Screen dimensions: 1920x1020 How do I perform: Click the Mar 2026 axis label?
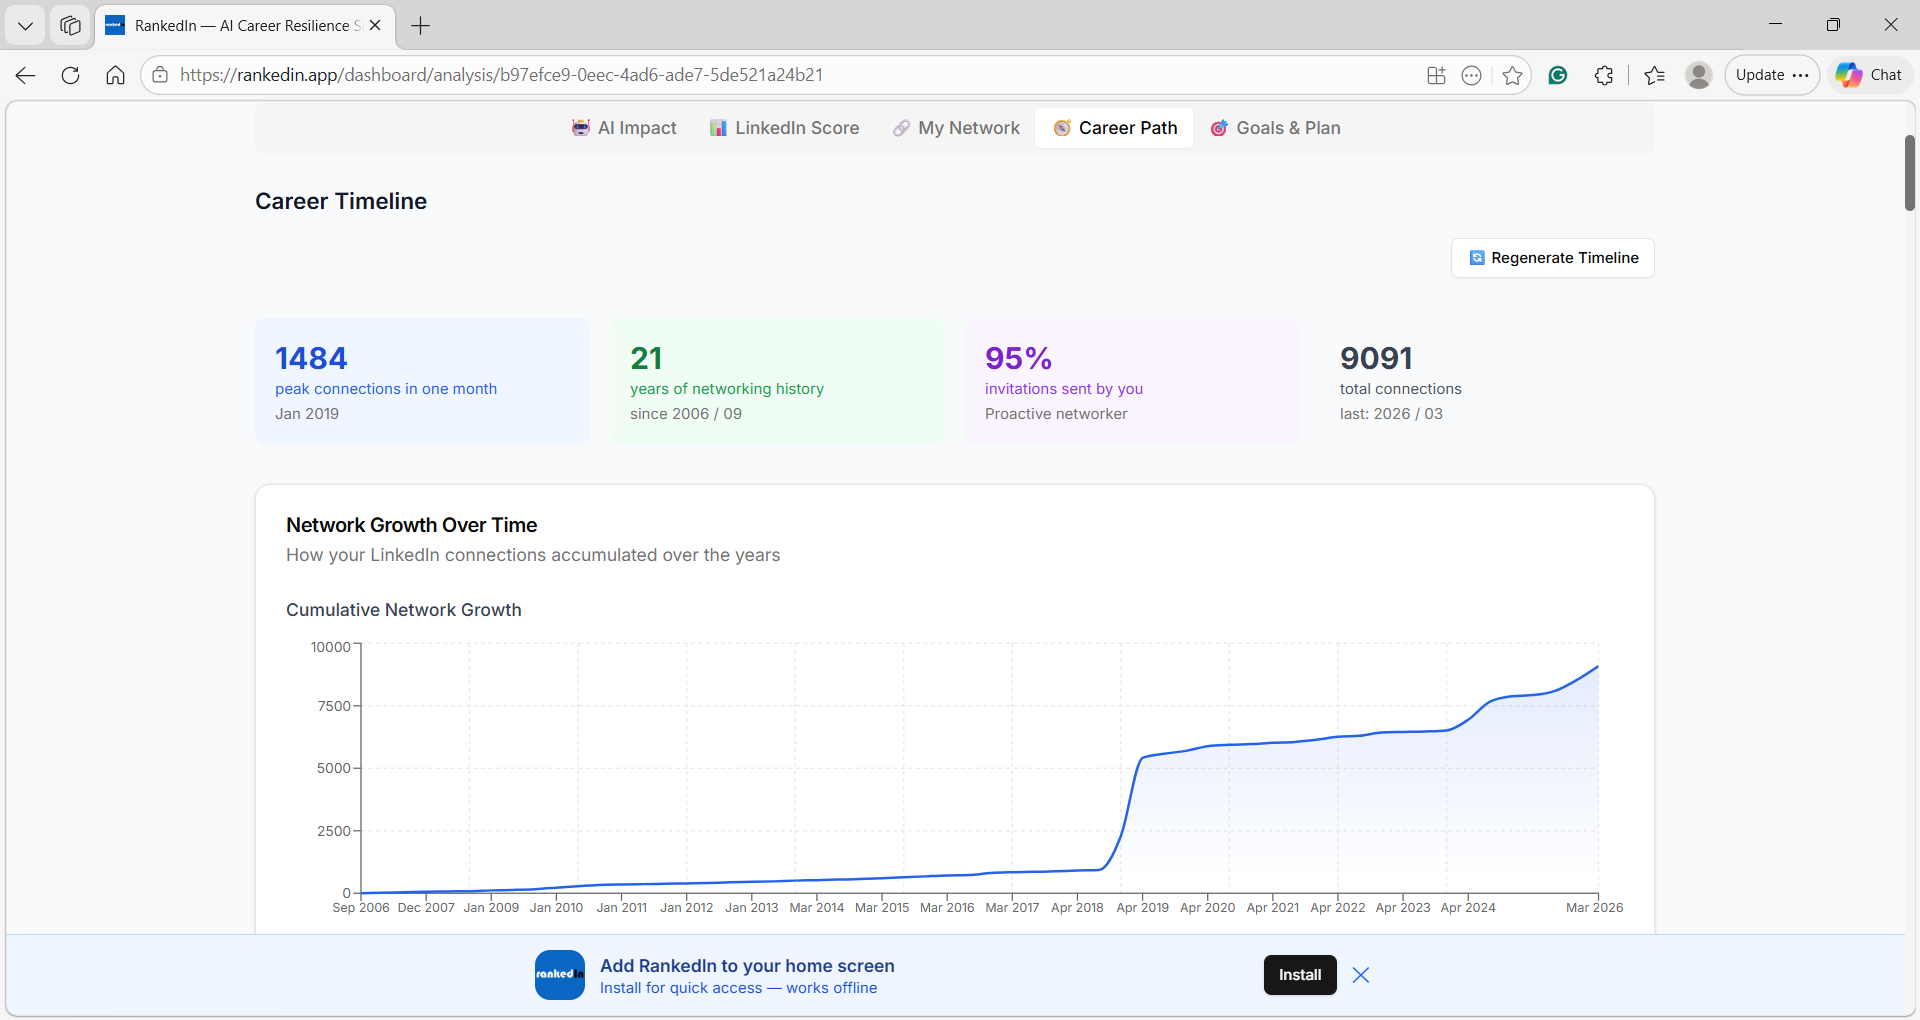[x=1594, y=908]
